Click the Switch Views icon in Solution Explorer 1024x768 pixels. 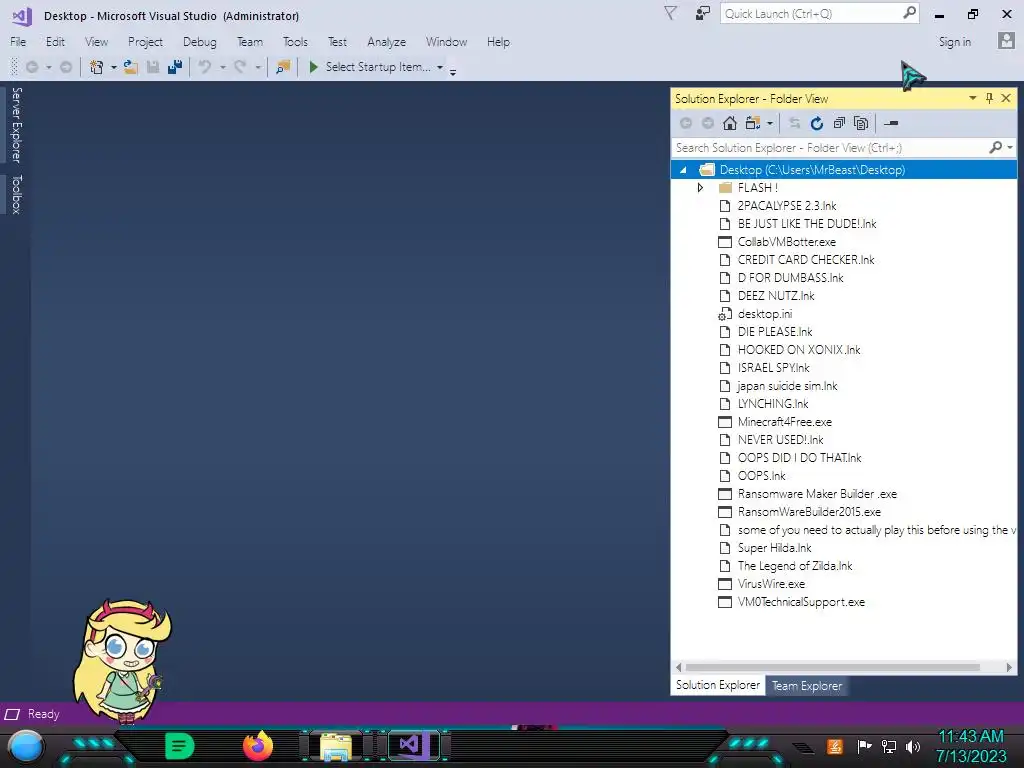point(753,123)
